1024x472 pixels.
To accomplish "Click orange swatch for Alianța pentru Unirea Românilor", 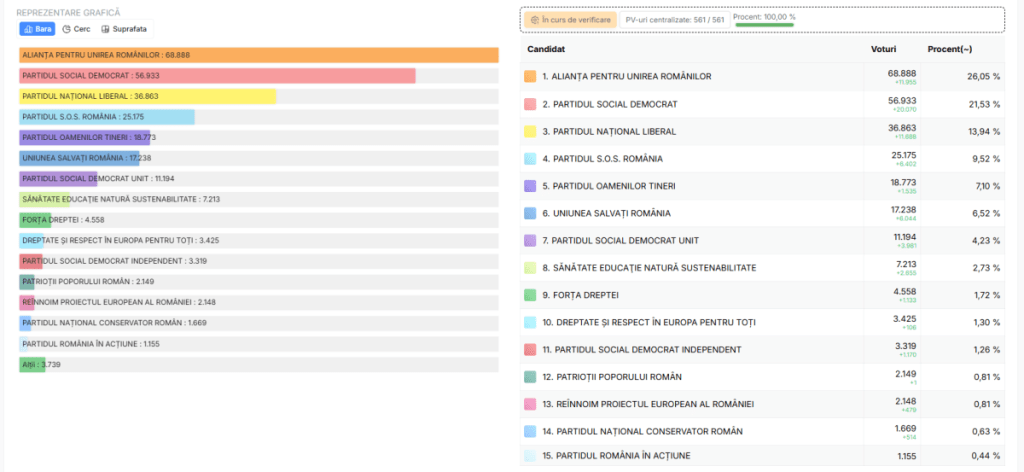I will coord(530,76).
